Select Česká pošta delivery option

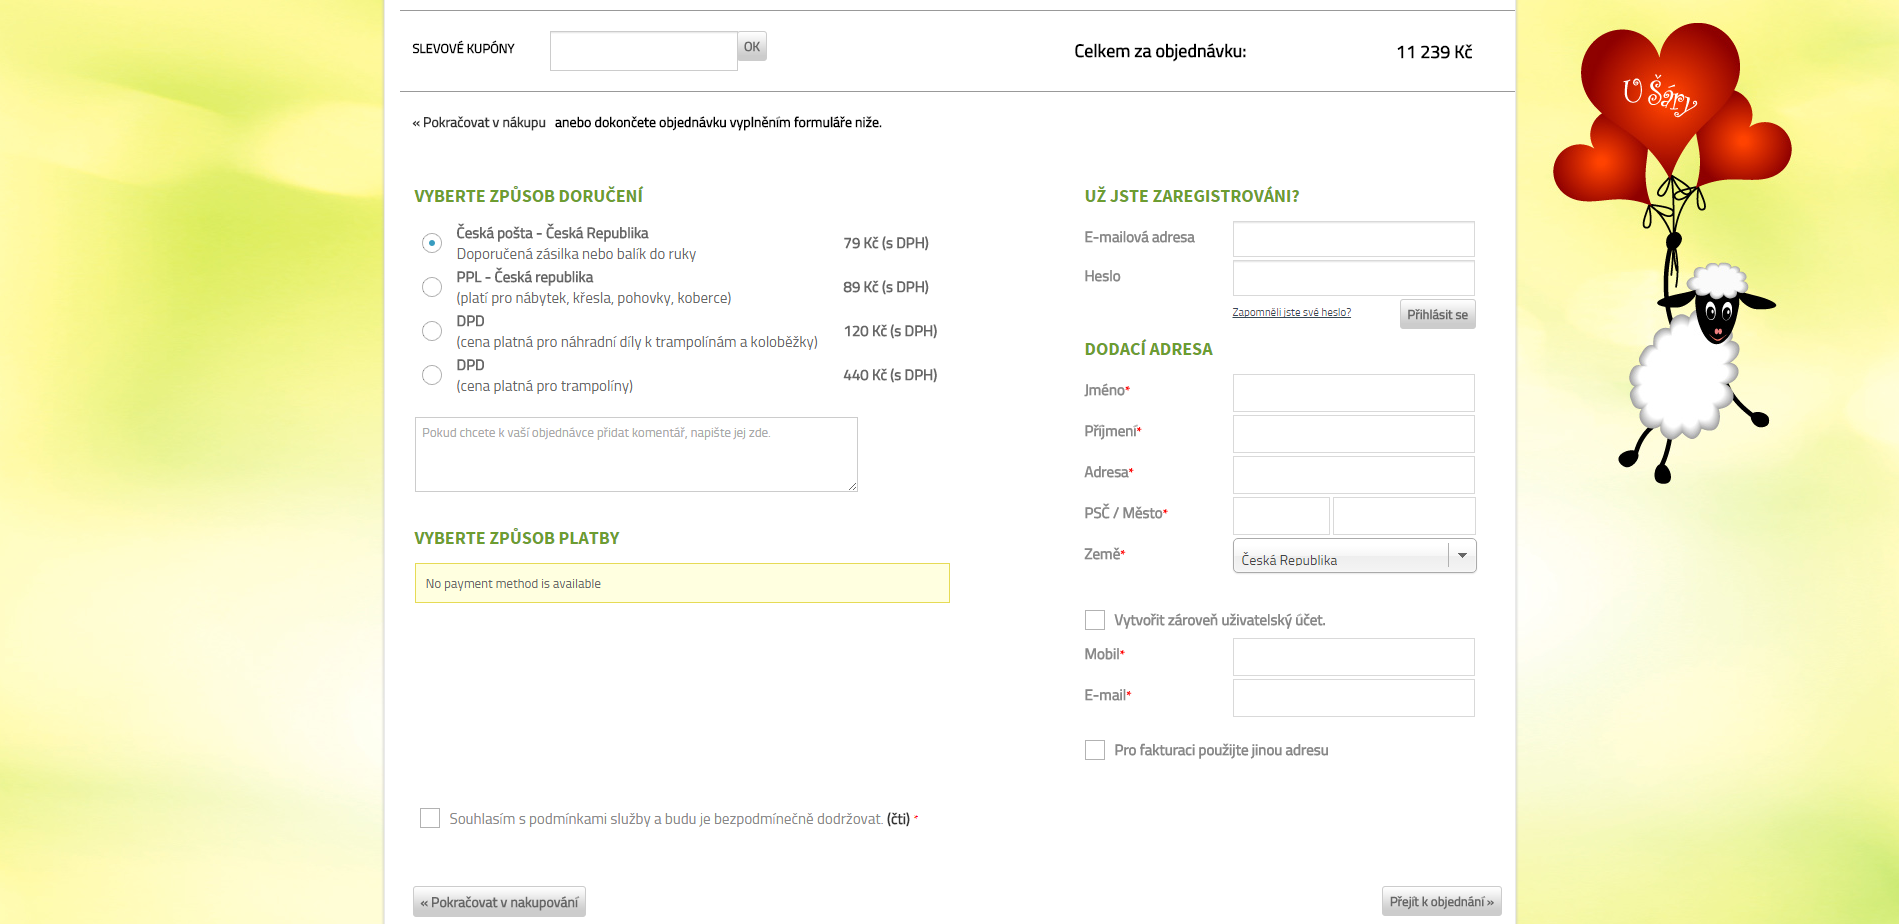pyautogui.click(x=432, y=243)
